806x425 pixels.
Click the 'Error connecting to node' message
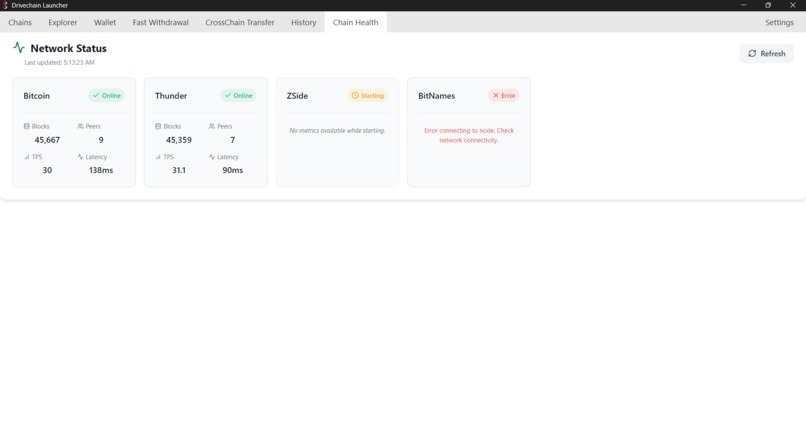[469, 135]
